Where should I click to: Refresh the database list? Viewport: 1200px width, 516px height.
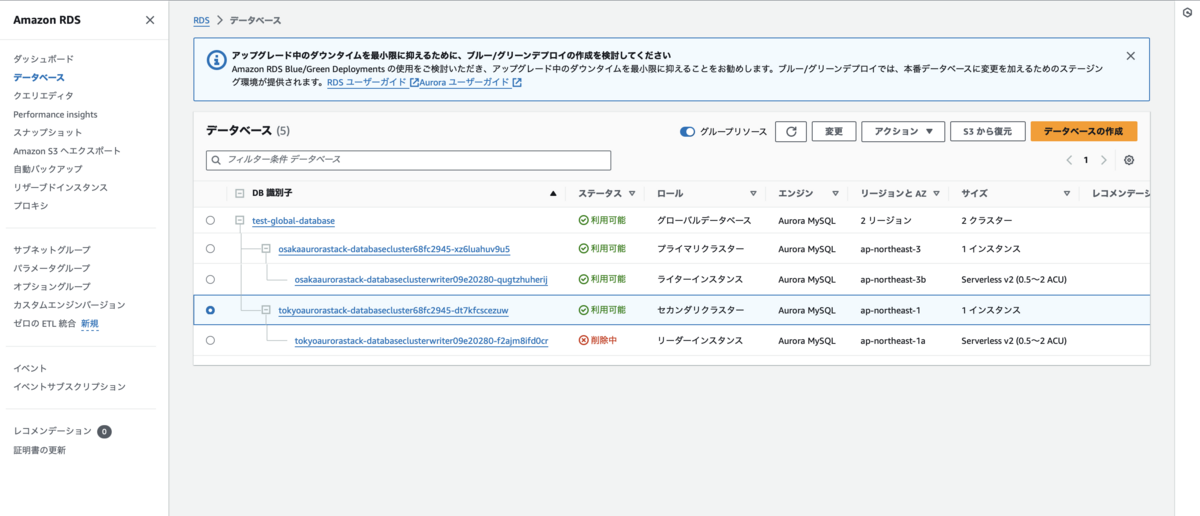[790, 131]
